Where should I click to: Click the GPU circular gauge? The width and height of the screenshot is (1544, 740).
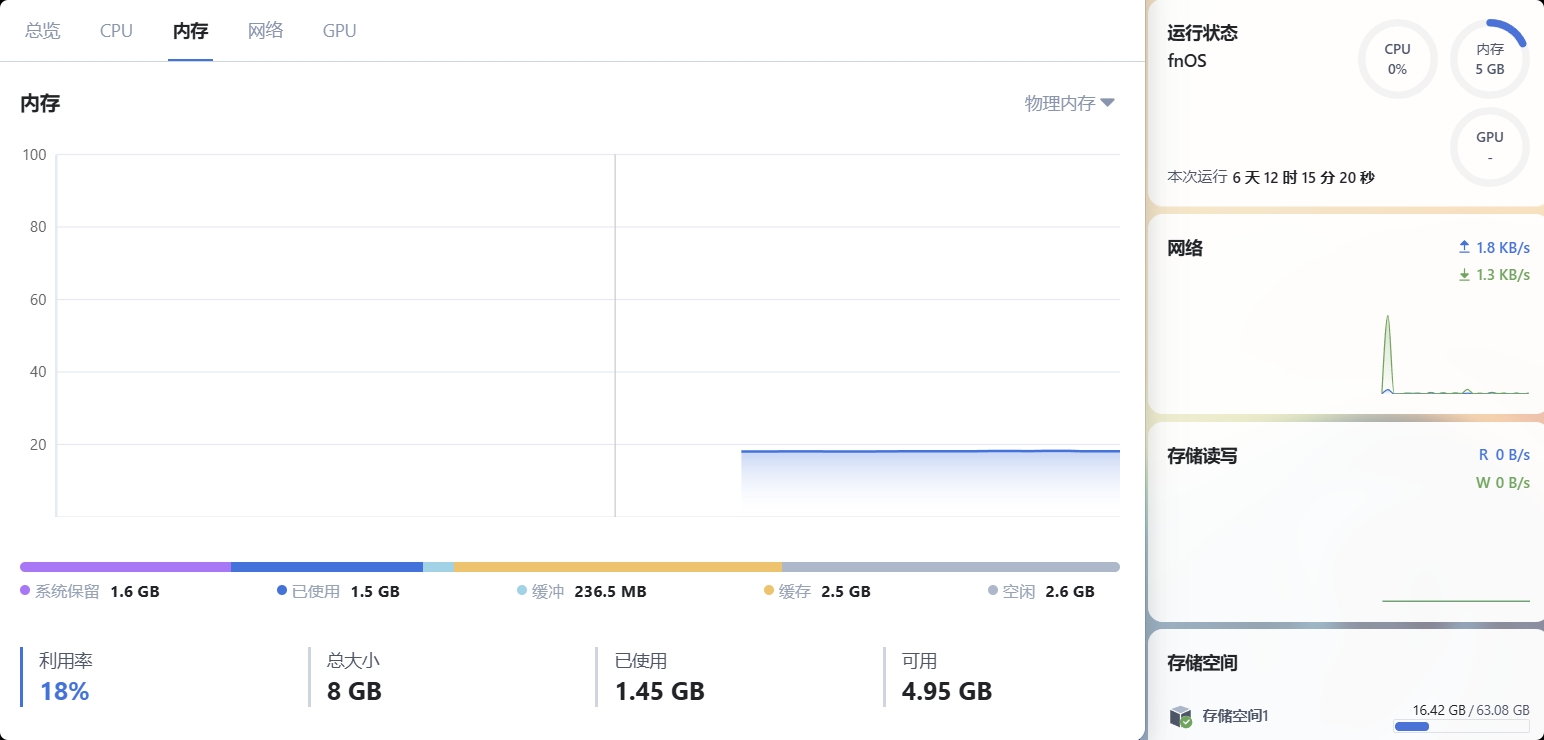tap(1489, 147)
